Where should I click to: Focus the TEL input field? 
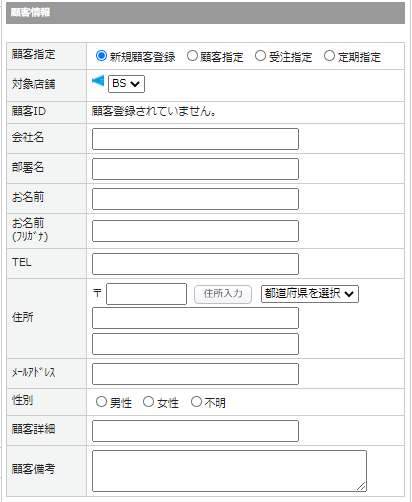[x=195, y=264]
